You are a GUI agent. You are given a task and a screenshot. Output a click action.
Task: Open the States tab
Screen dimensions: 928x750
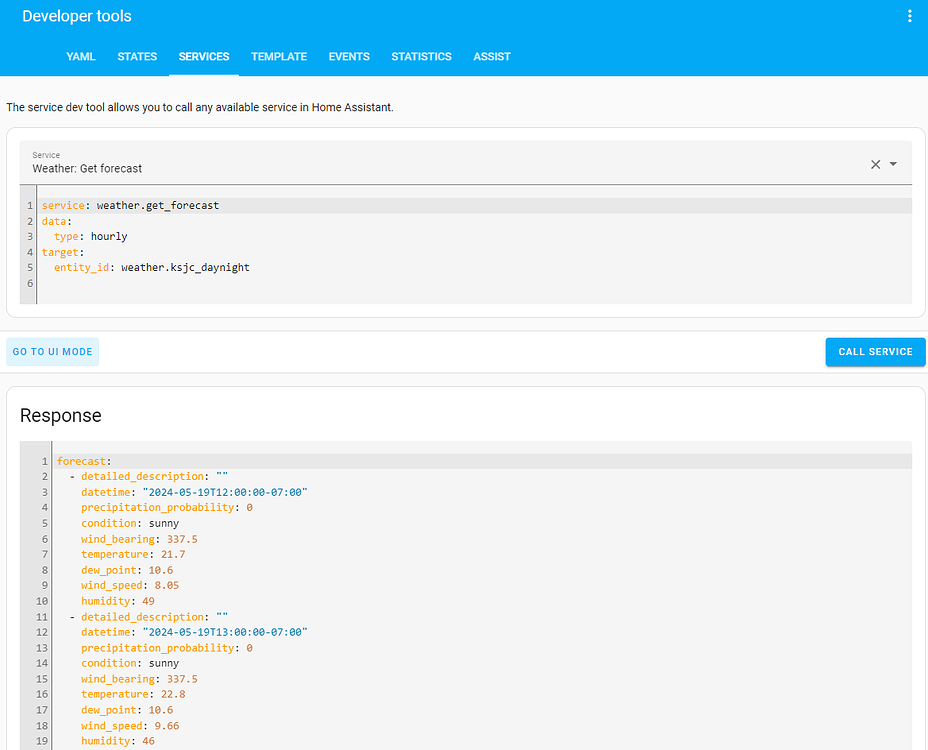137,57
